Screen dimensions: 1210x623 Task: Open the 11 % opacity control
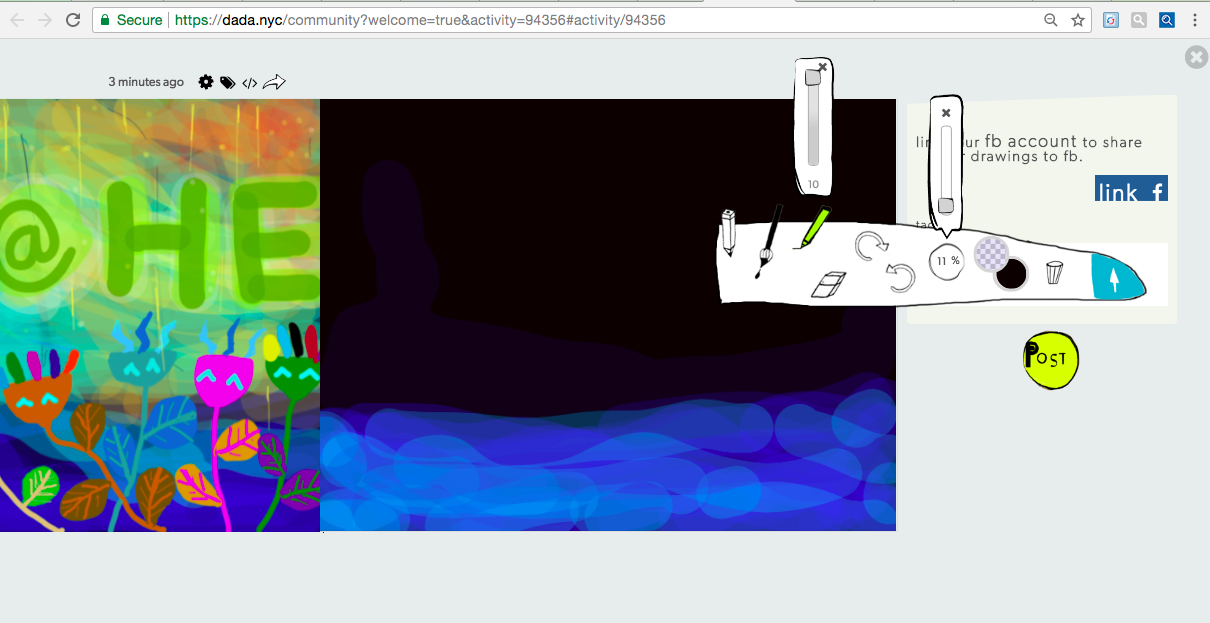(x=946, y=261)
